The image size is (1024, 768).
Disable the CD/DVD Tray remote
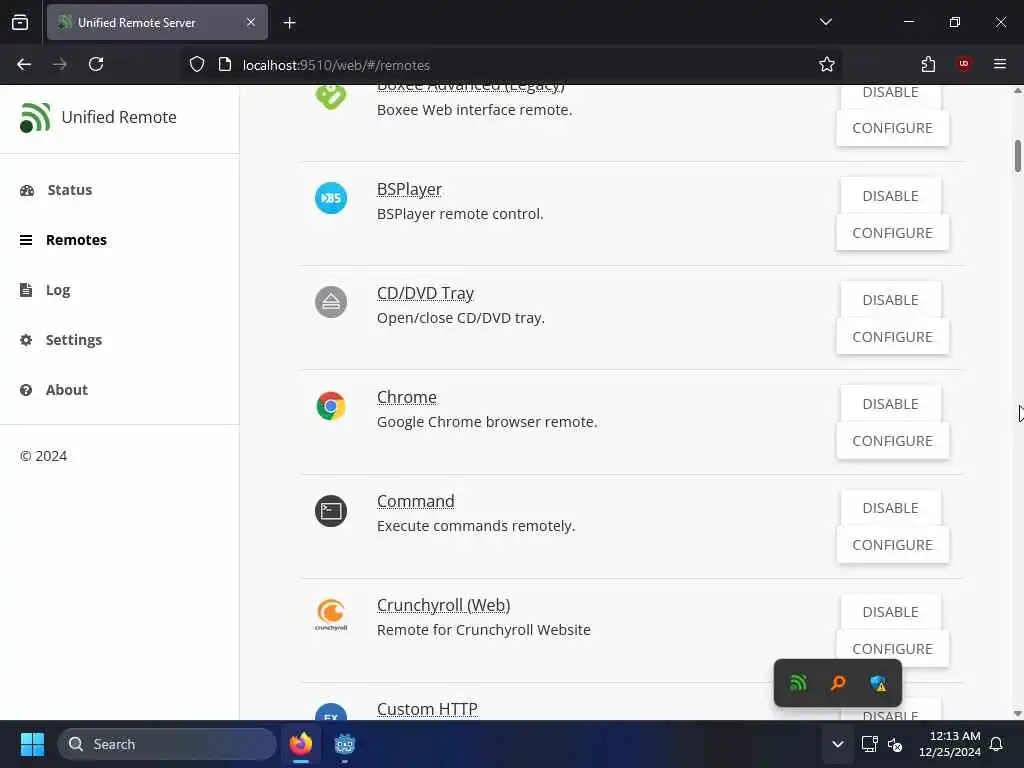point(890,300)
